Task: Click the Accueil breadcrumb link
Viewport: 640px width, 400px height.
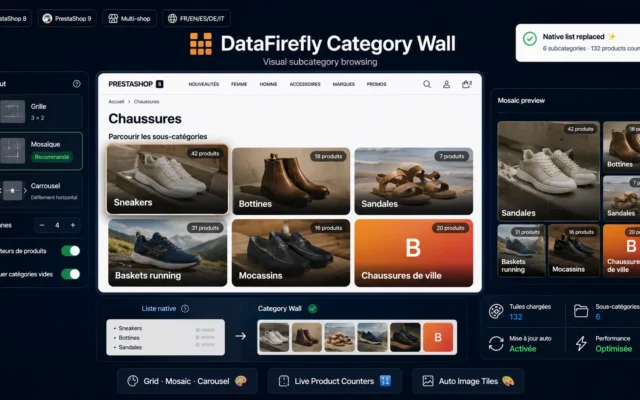Action: (x=116, y=102)
